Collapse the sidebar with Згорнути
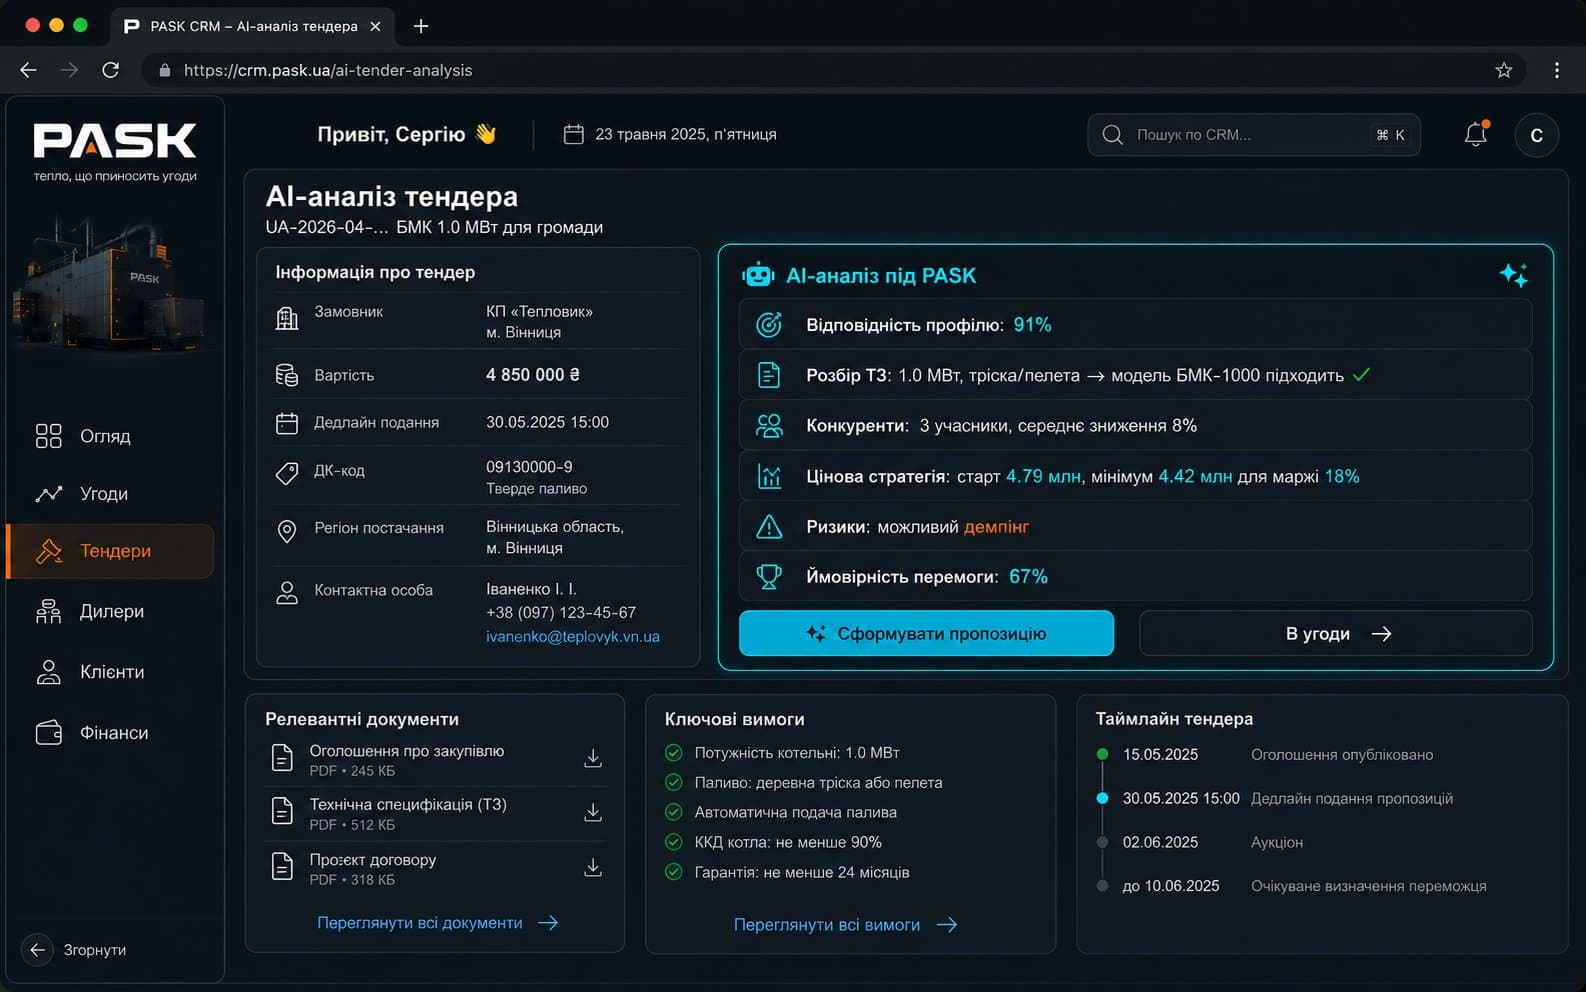The width and height of the screenshot is (1586, 992). tap(76, 950)
